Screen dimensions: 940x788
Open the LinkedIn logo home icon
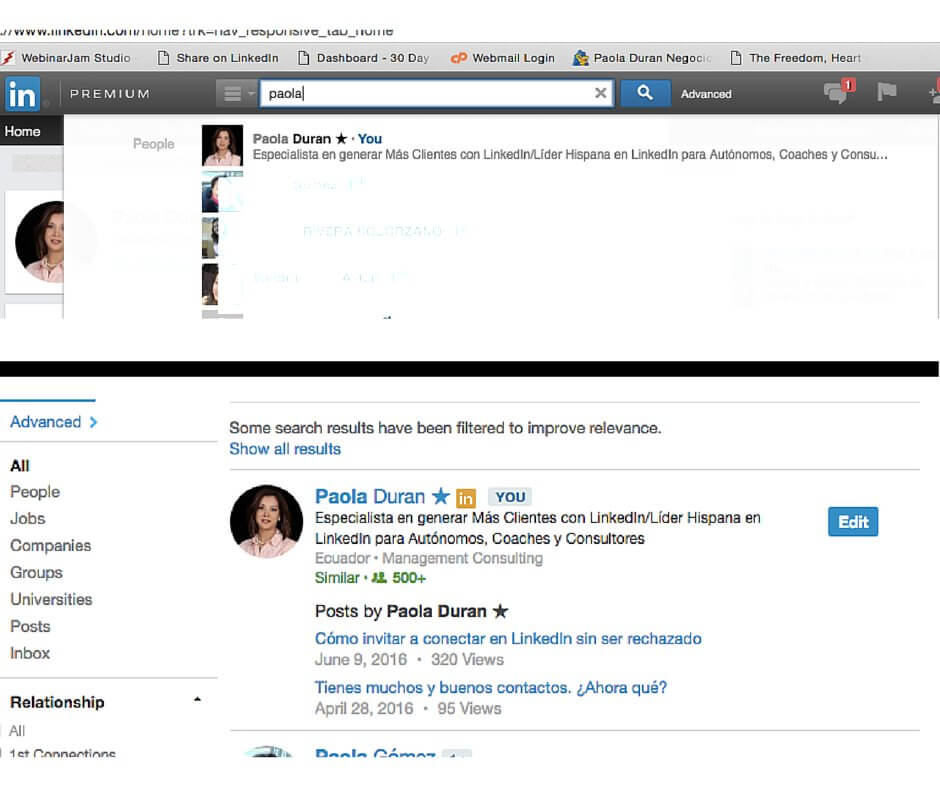pyautogui.click(x=23, y=94)
